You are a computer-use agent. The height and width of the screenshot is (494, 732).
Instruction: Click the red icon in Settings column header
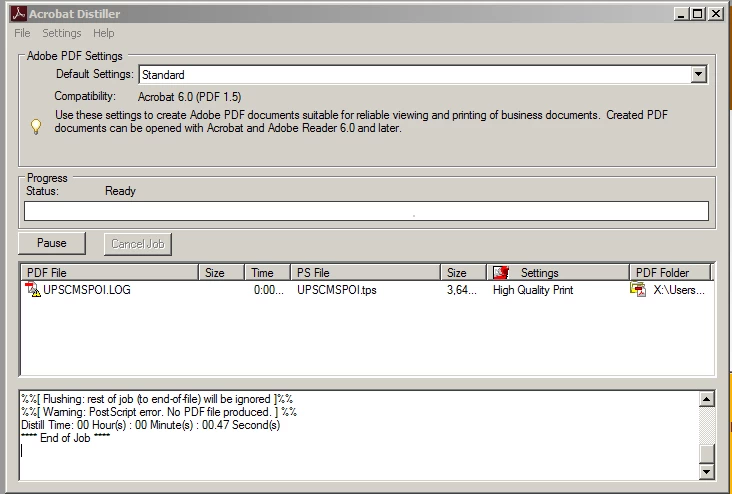point(500,273)
